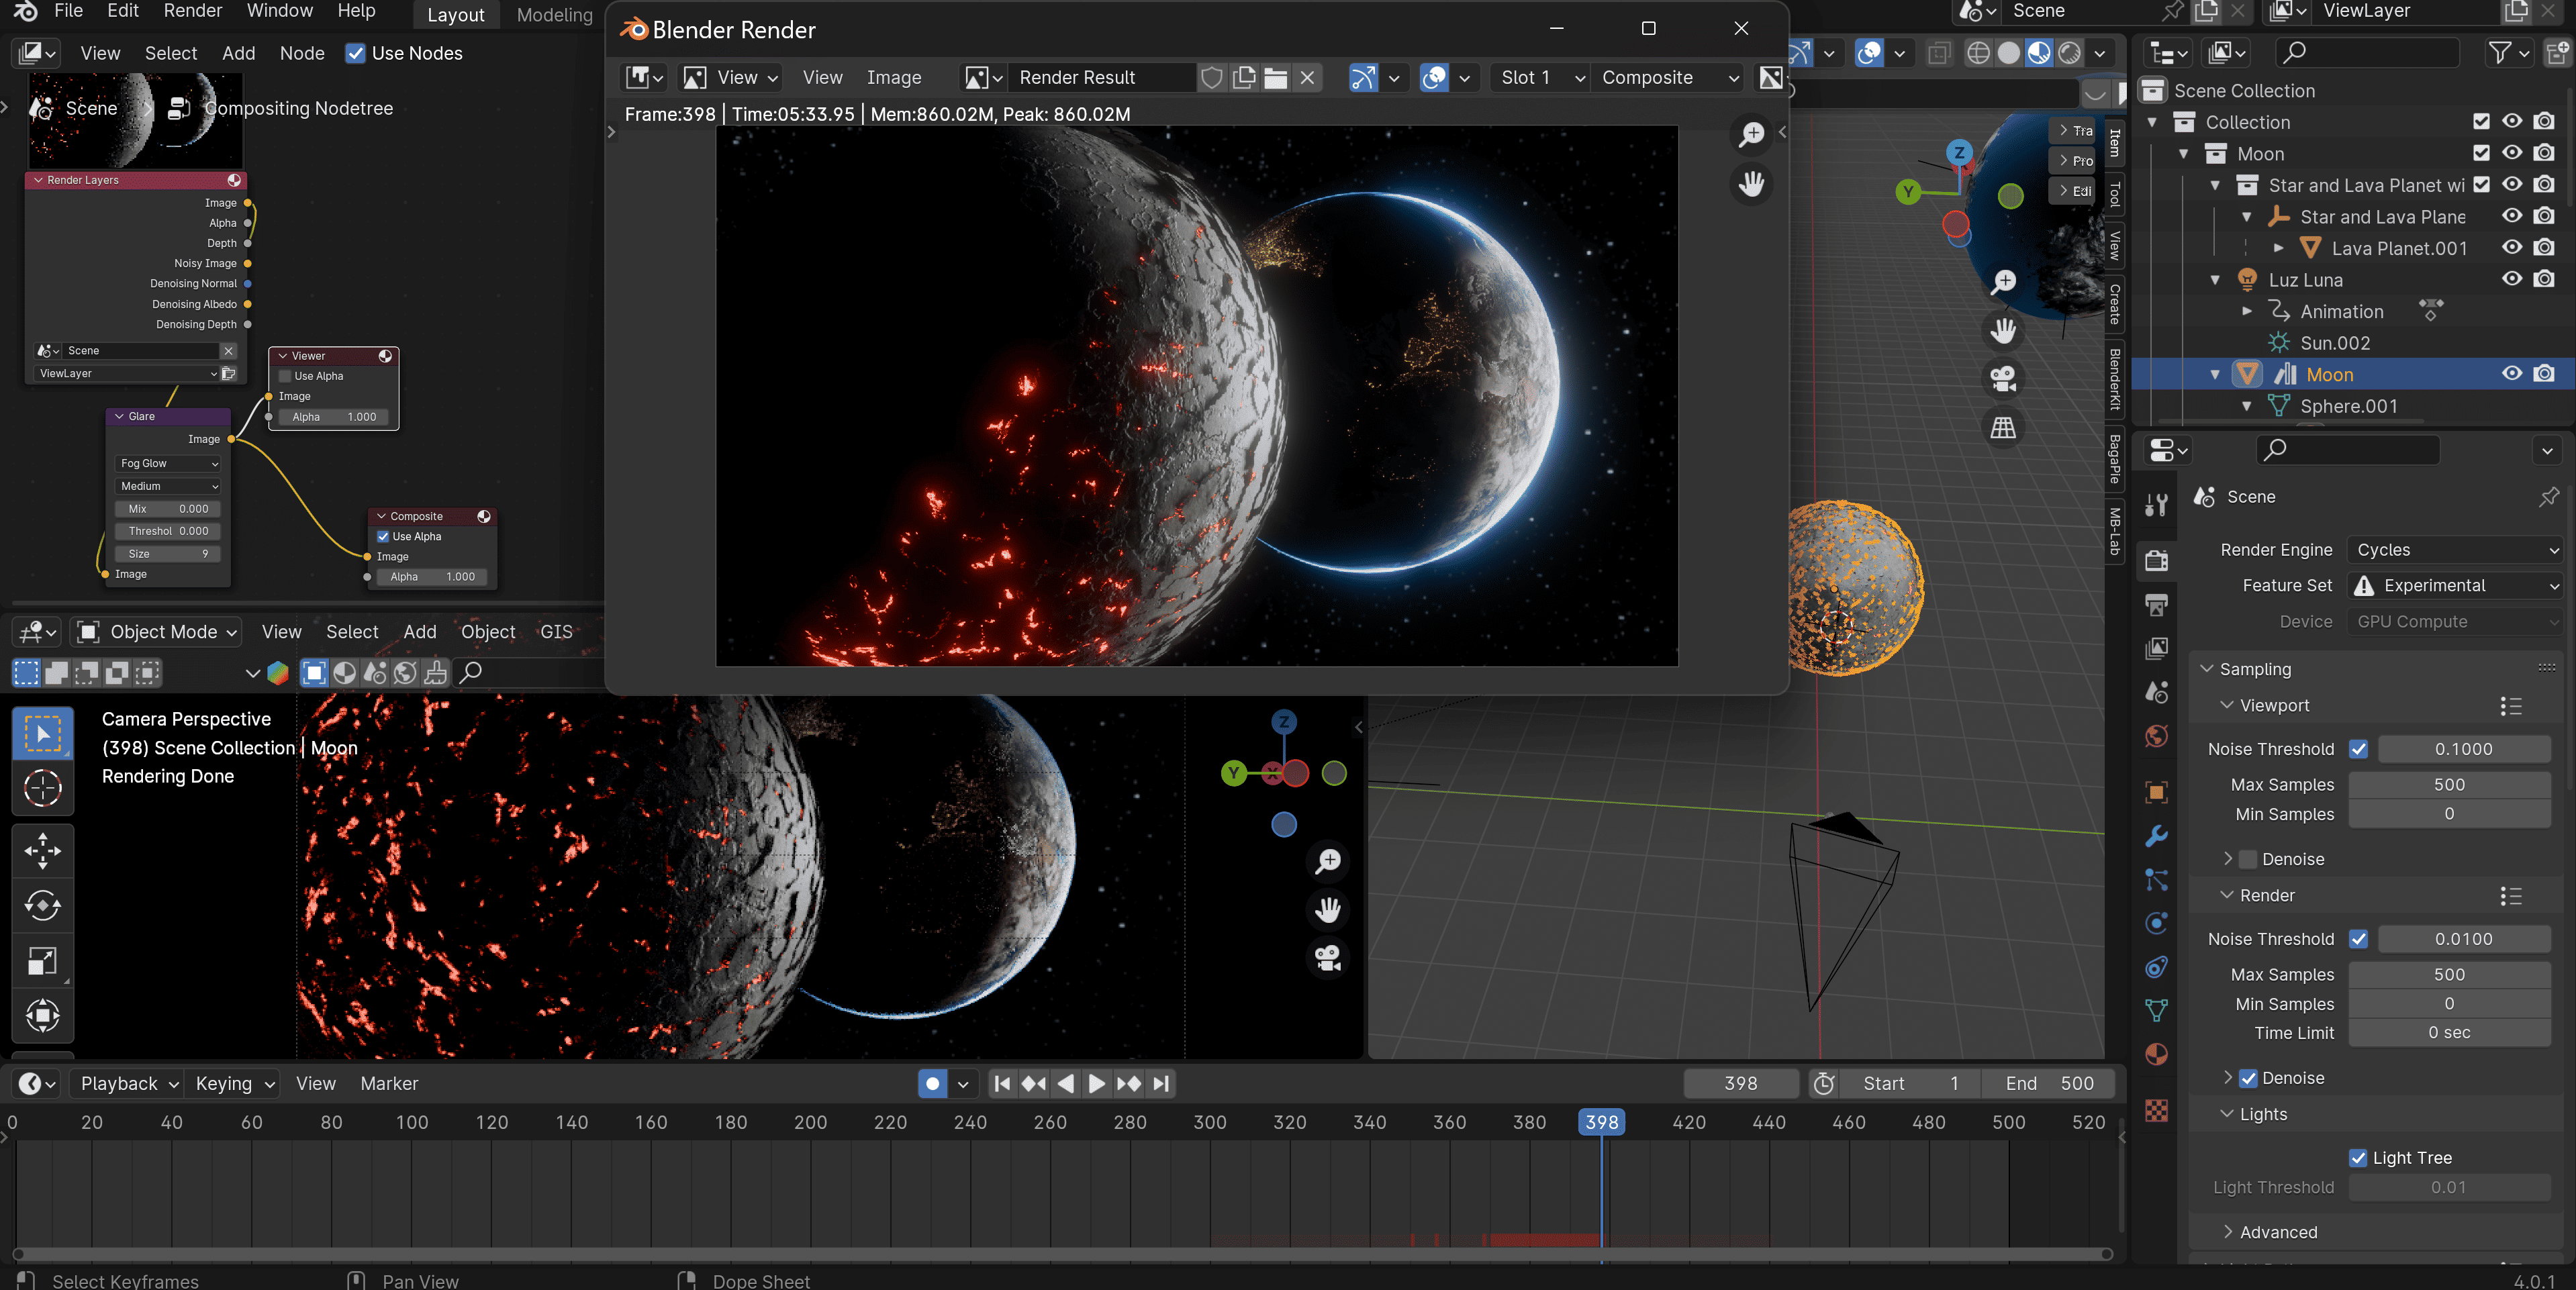Expand the Advanced sampling section
The image size is (2576, 1290).
[x=2277, y=1232]
